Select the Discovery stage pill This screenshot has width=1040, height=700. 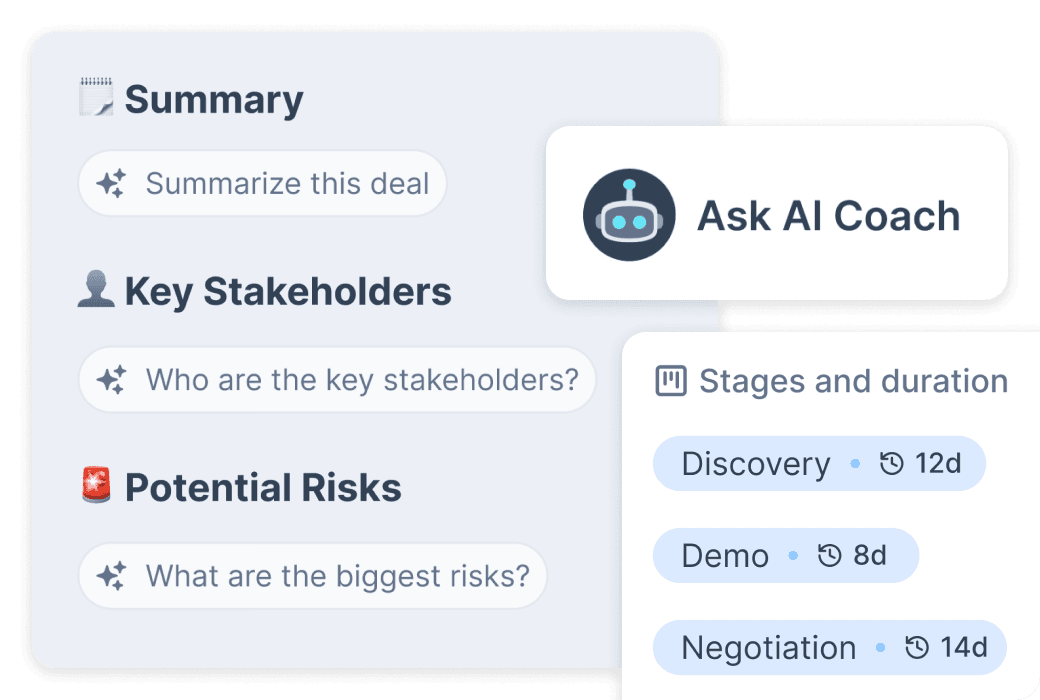[x=819, y=463]
